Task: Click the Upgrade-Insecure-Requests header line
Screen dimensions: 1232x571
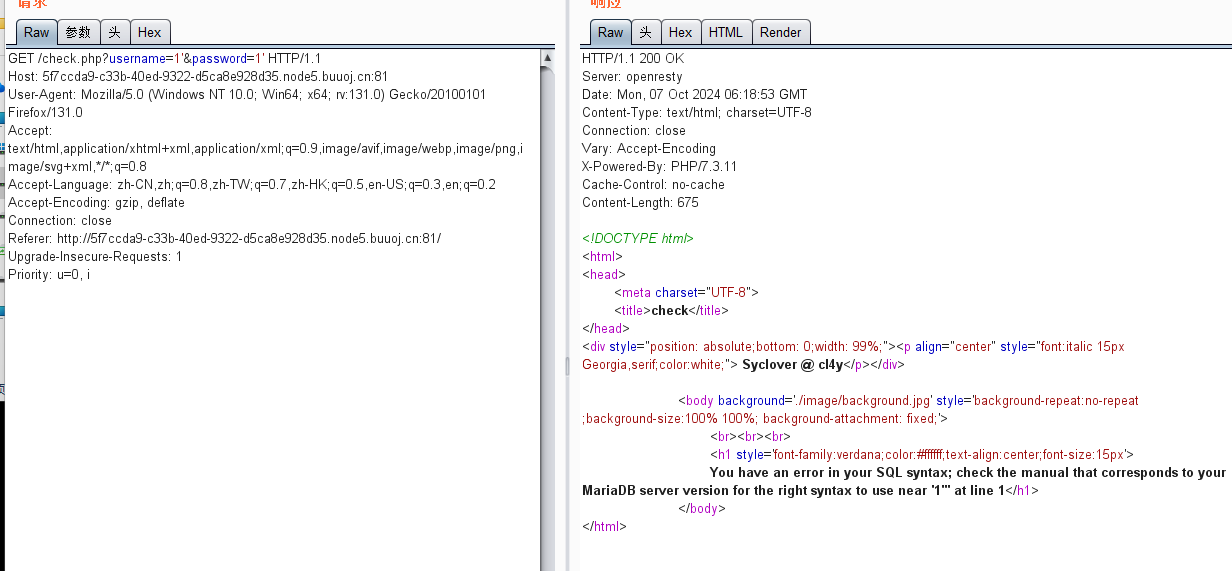Action: [95, 256]
